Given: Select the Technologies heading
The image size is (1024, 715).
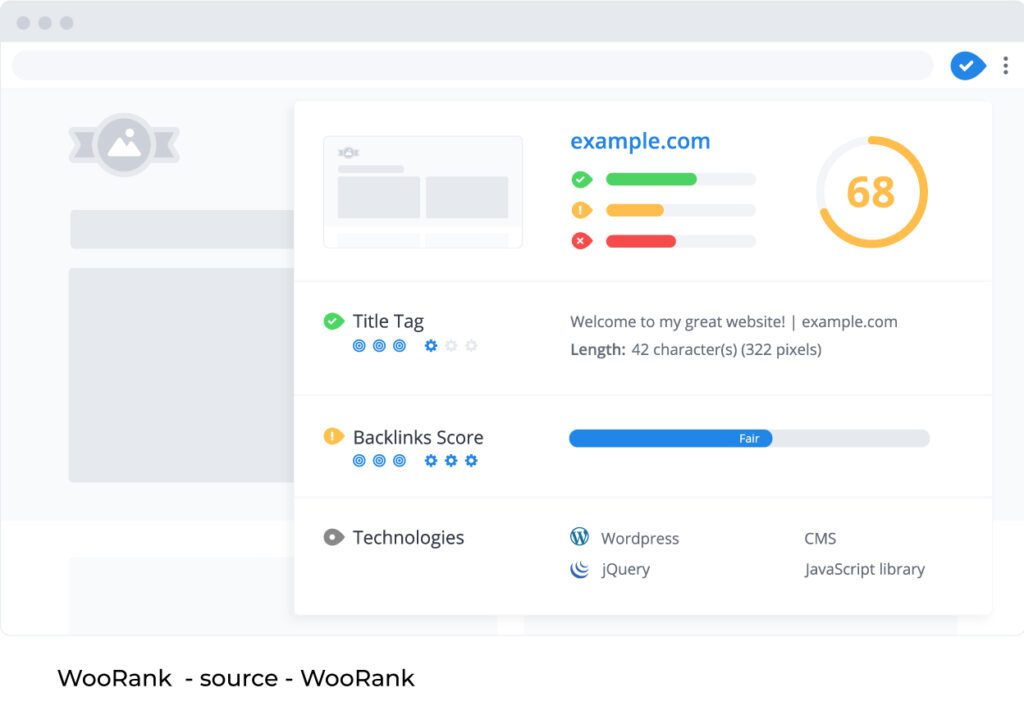Looking at the screenshot, I should (408, 537).
